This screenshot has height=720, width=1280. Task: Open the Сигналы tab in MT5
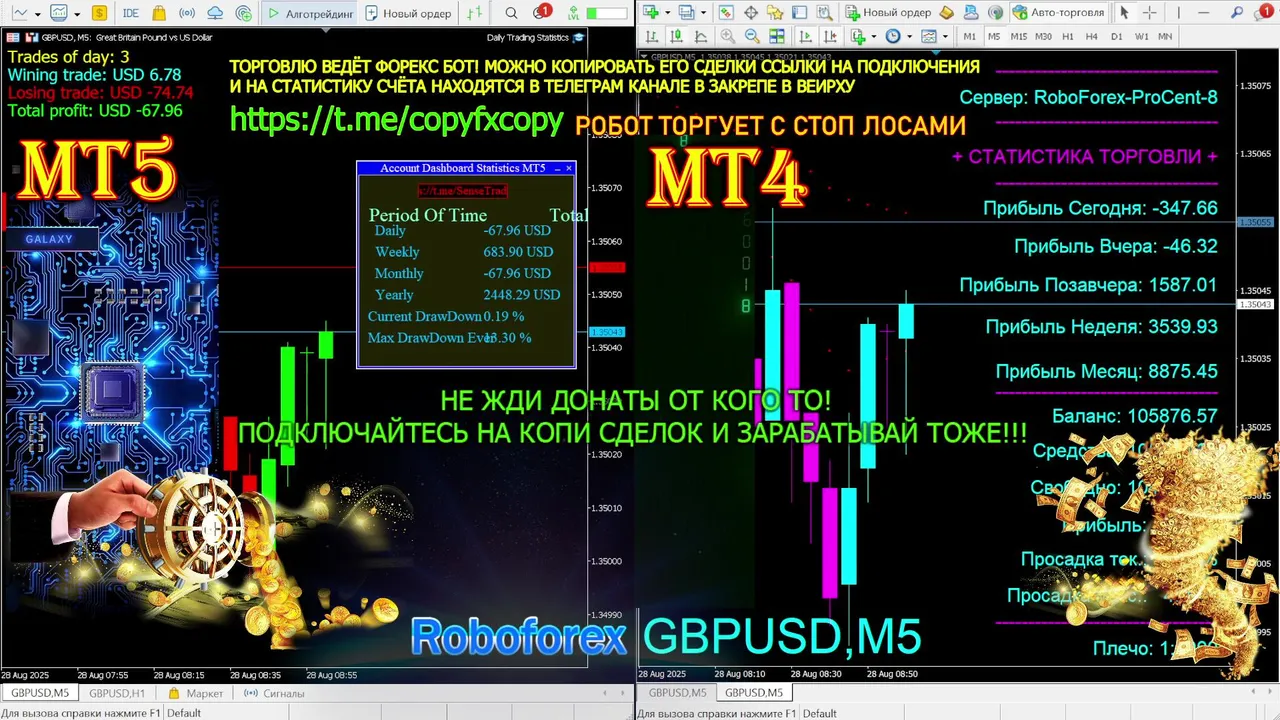pos(274,693)
